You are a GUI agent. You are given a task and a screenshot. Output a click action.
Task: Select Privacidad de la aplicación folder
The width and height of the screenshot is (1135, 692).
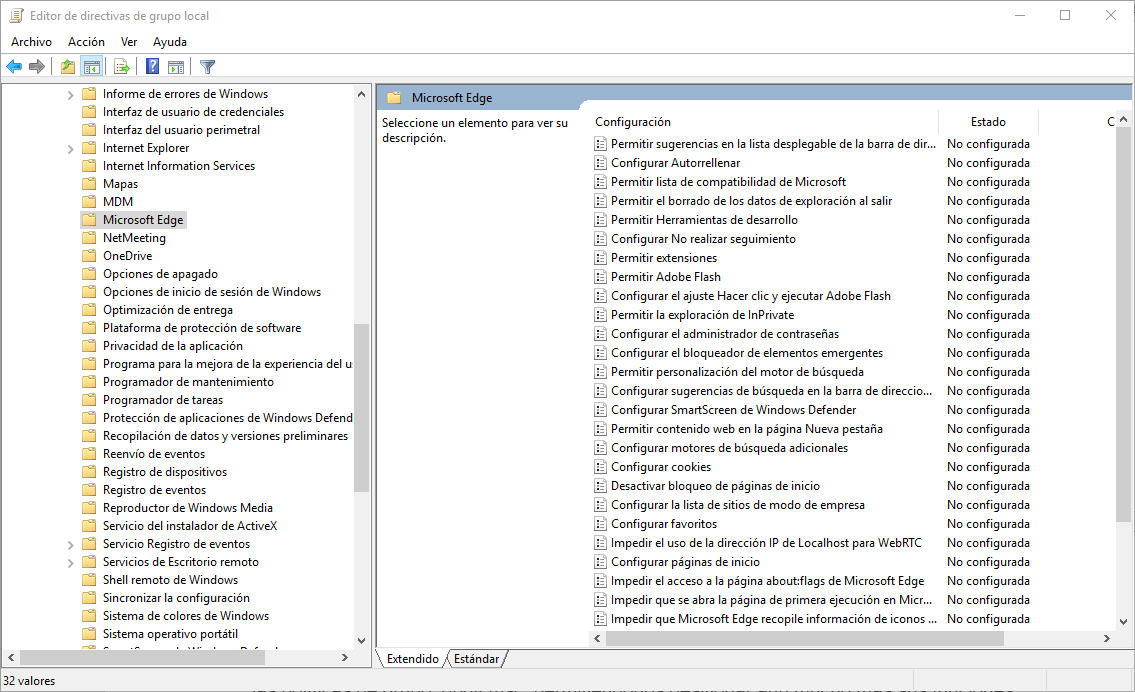tap(172, 346)
